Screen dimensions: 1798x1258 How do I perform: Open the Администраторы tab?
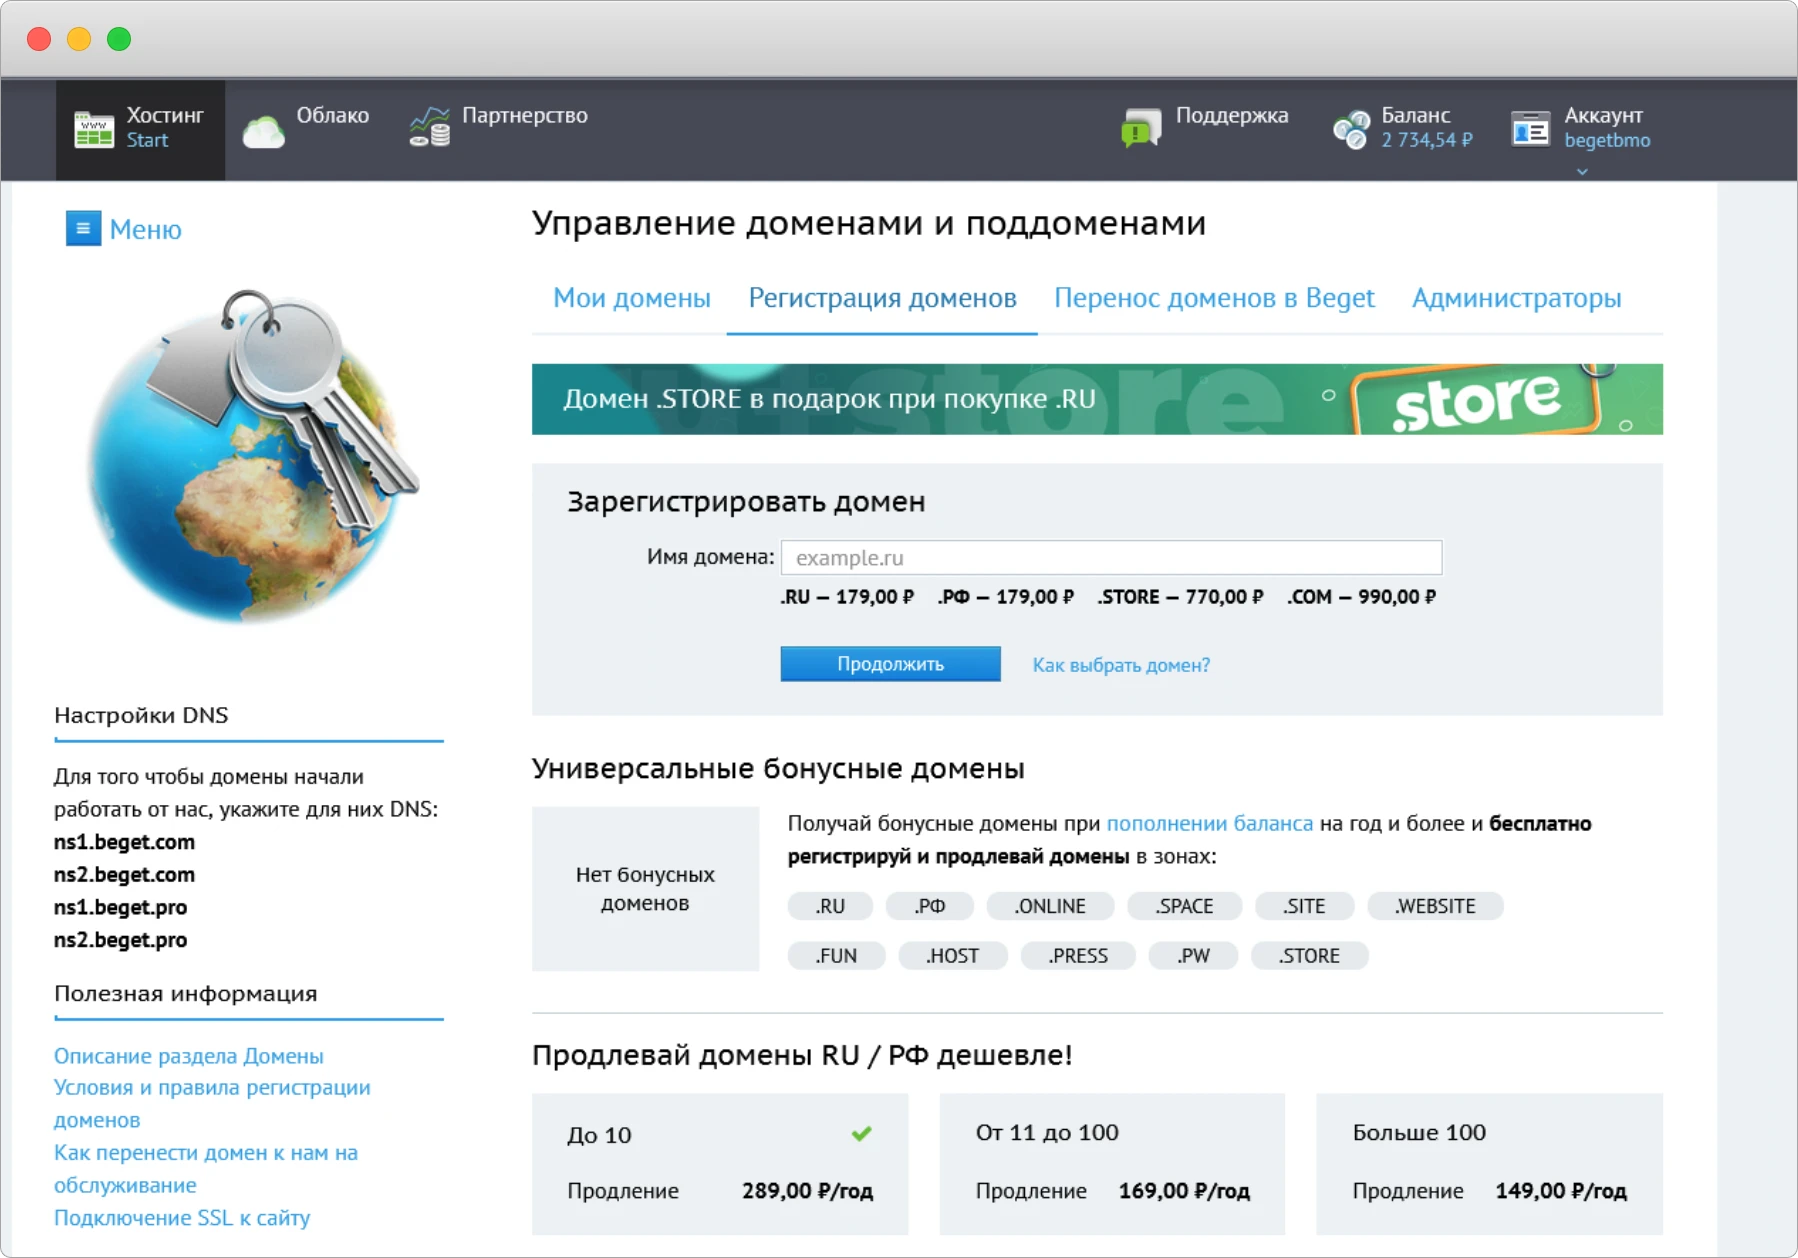pos(1516,297)
